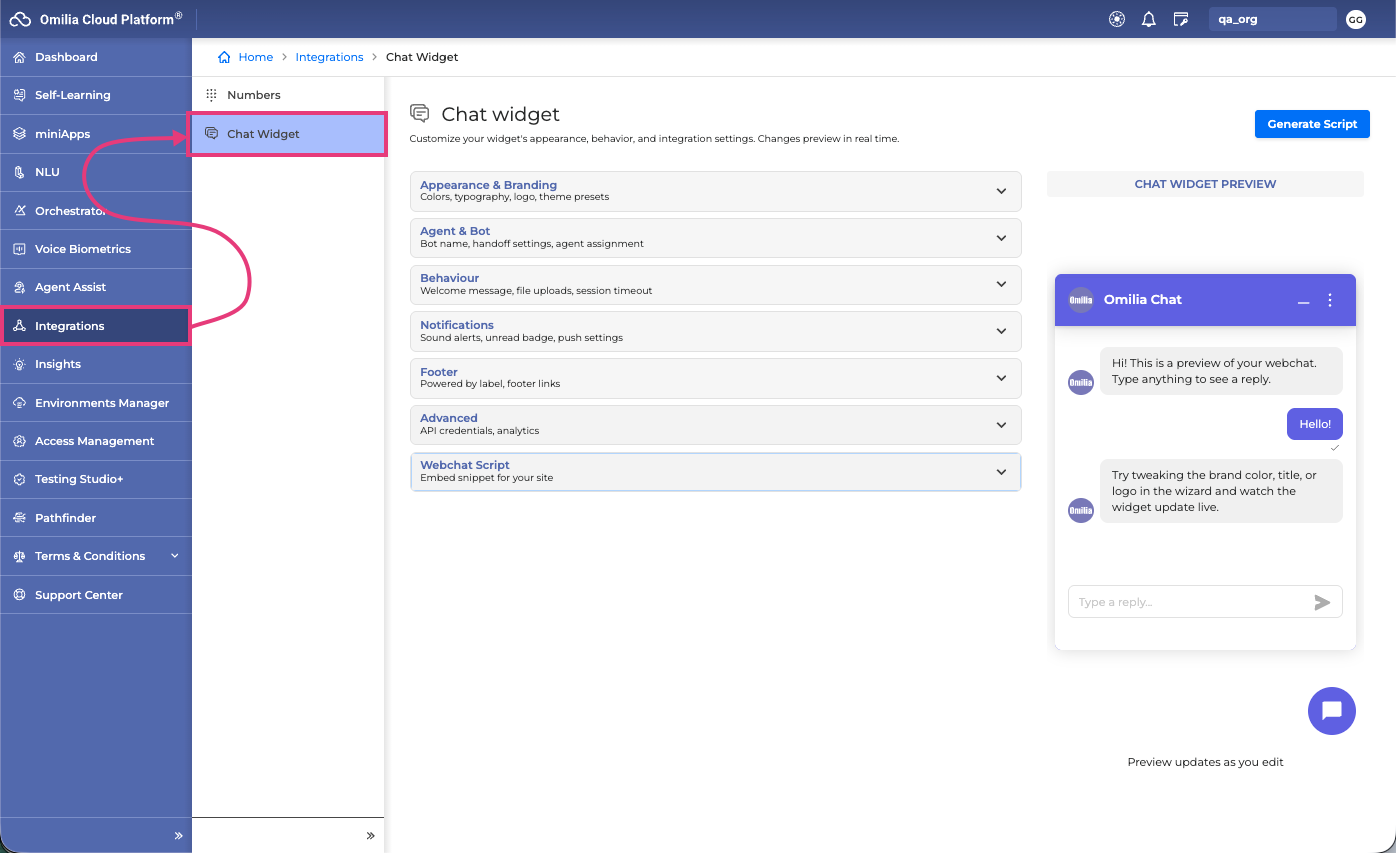Open the Support Center menu item
This screenshot has width=1396, height=853.
pyautogui.click(x=96, y=595)
